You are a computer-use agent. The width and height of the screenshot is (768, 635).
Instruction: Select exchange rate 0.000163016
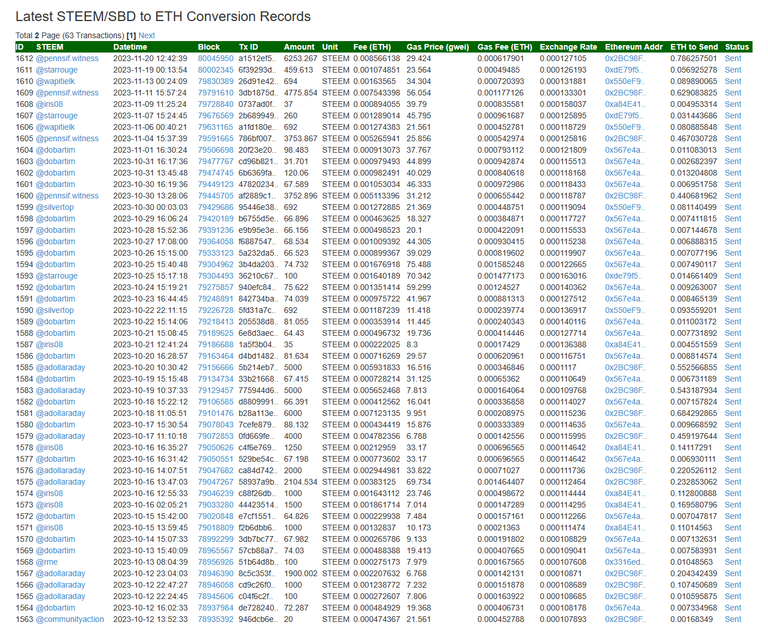tap(562, 276)
